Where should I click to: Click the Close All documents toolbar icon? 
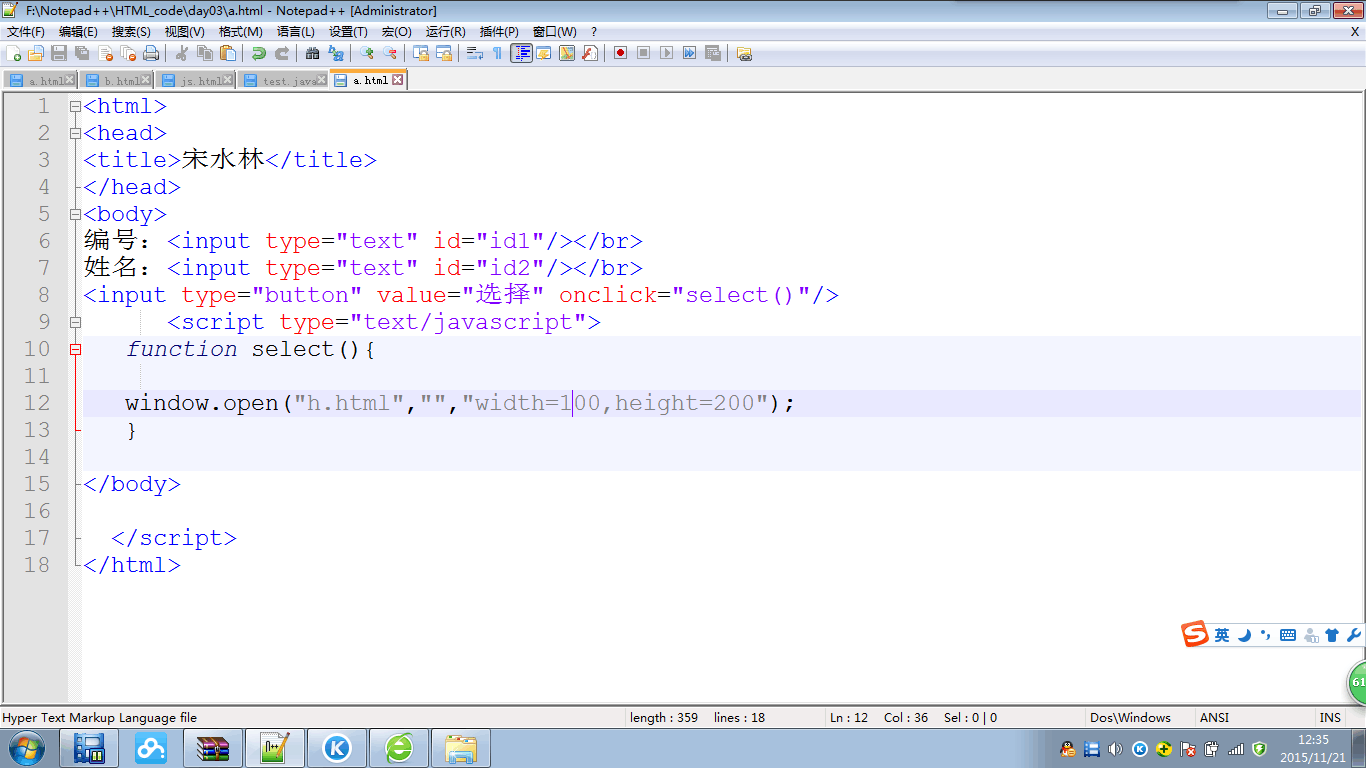pyautogui.click(x=128, y=53)
